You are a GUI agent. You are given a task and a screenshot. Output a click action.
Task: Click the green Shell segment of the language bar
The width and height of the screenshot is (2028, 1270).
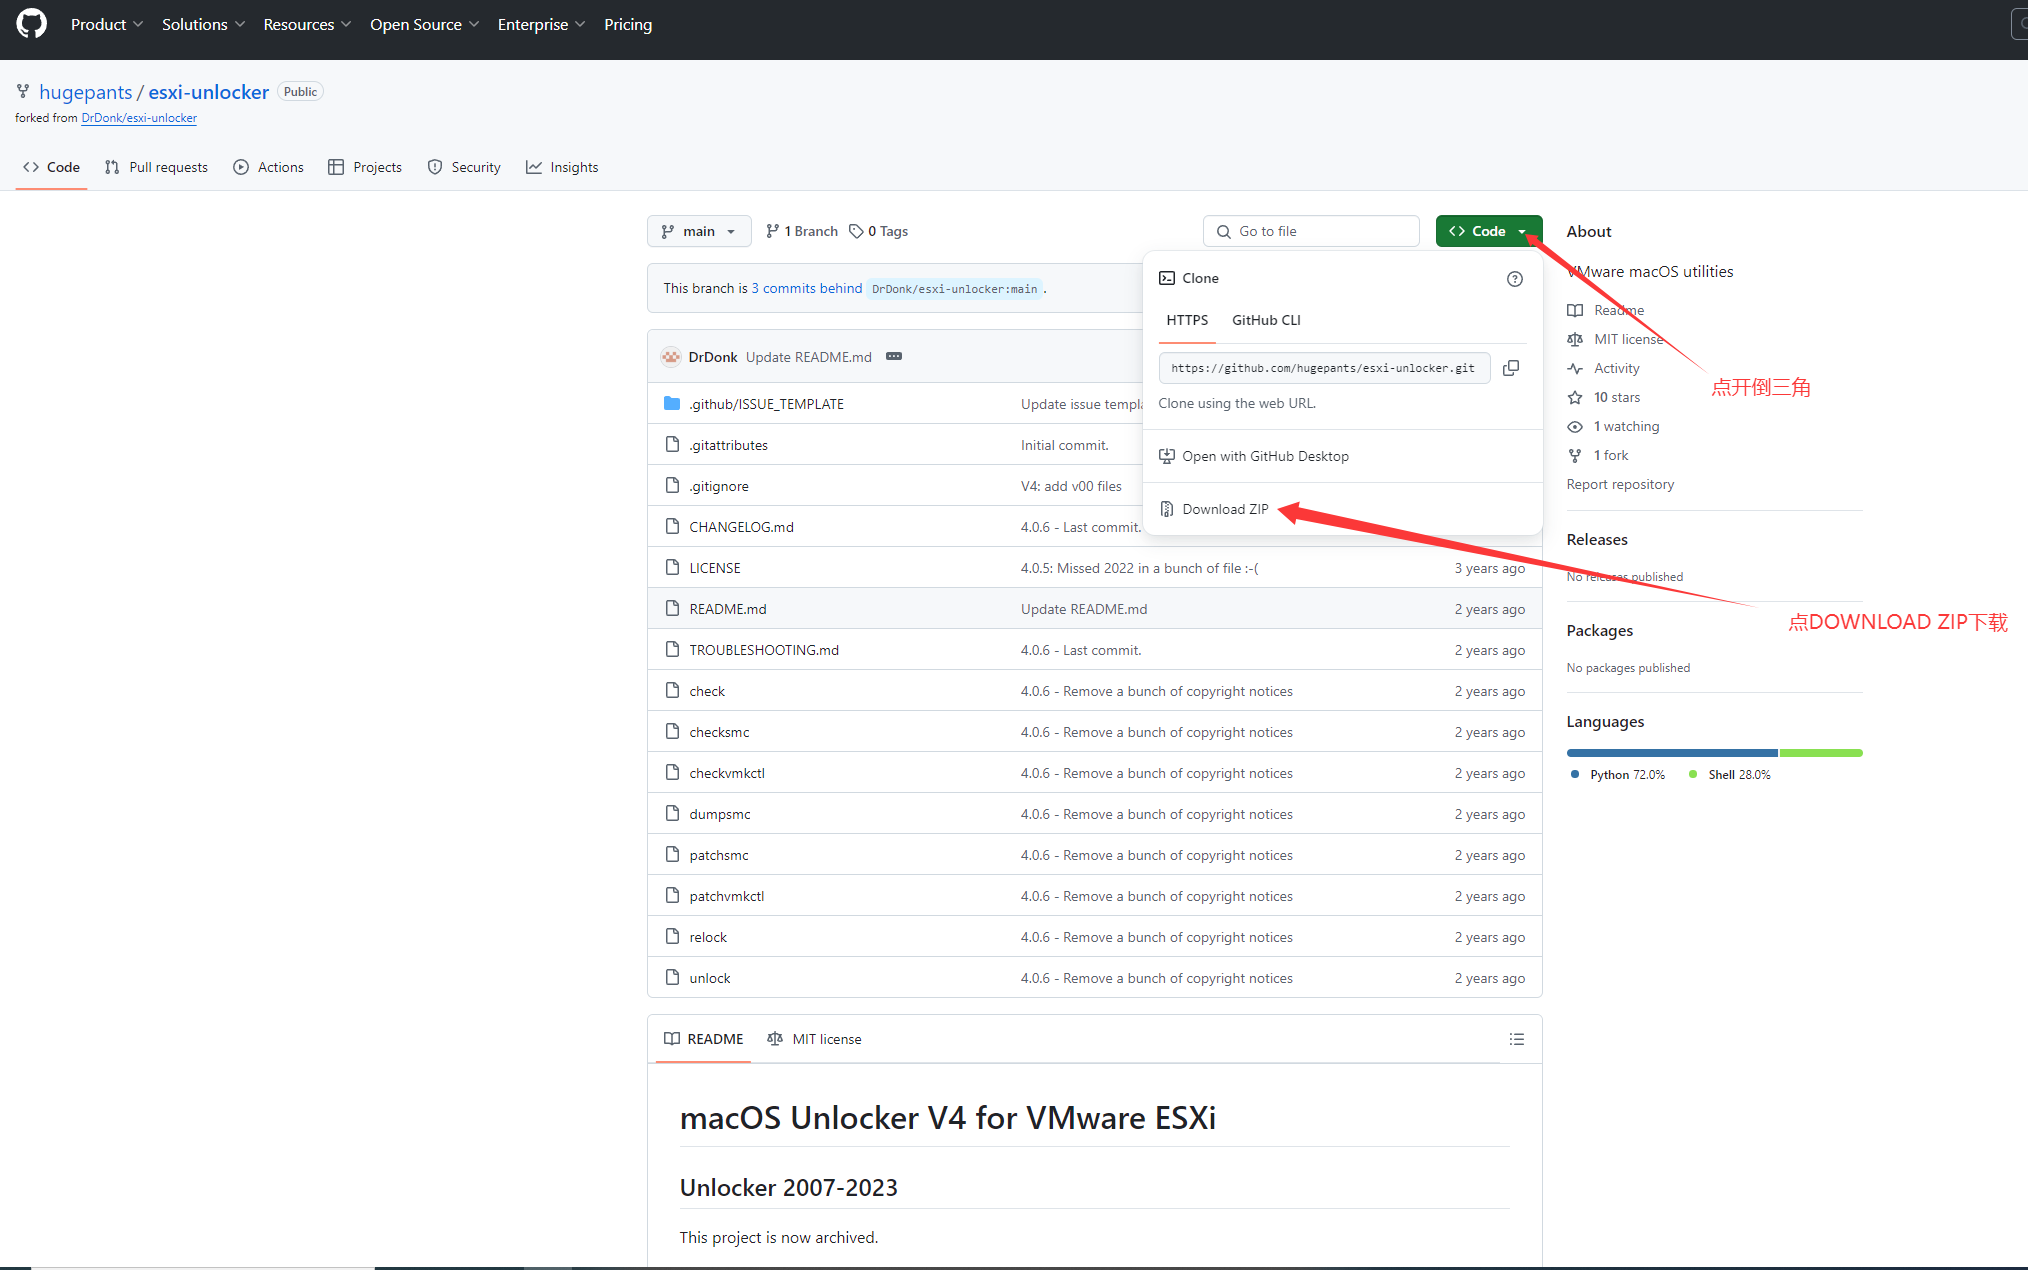(1821, 753)
